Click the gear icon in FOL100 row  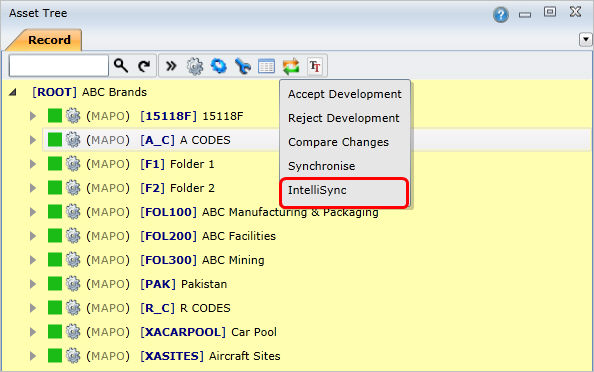tap(73, 212)
